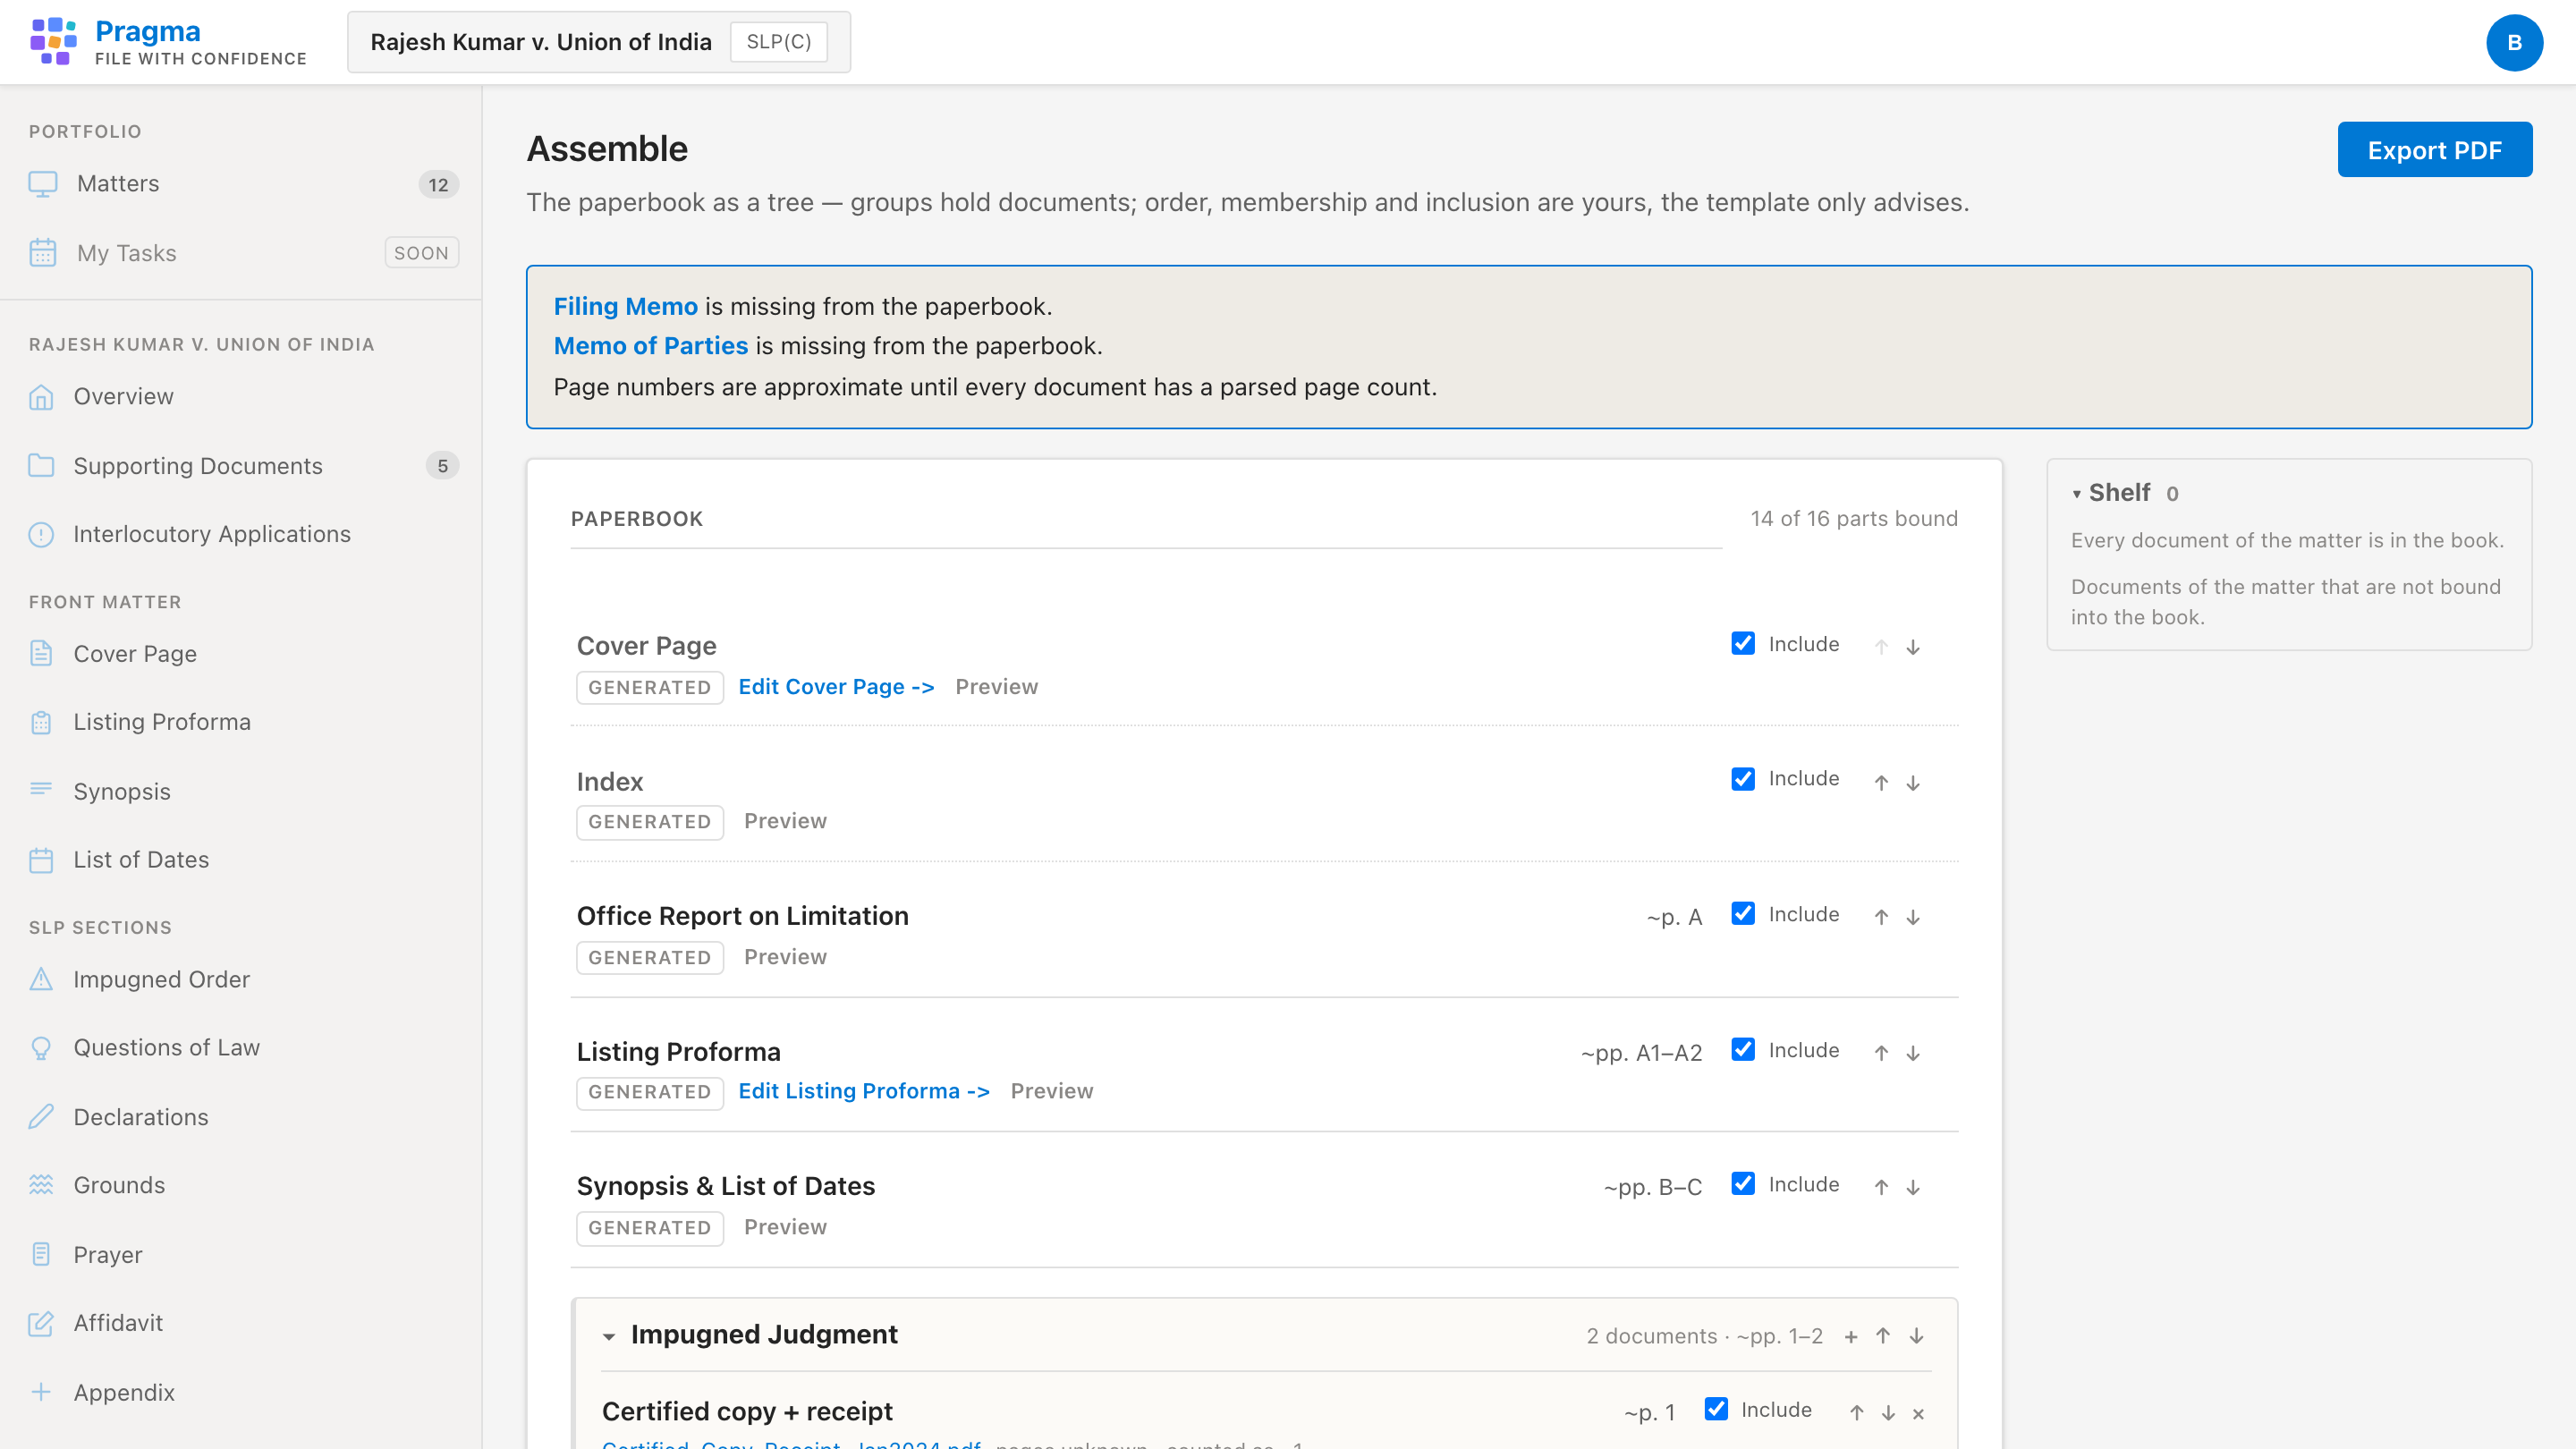
Task: Click the Overview home icon
Action: click(x=41, y=397)
